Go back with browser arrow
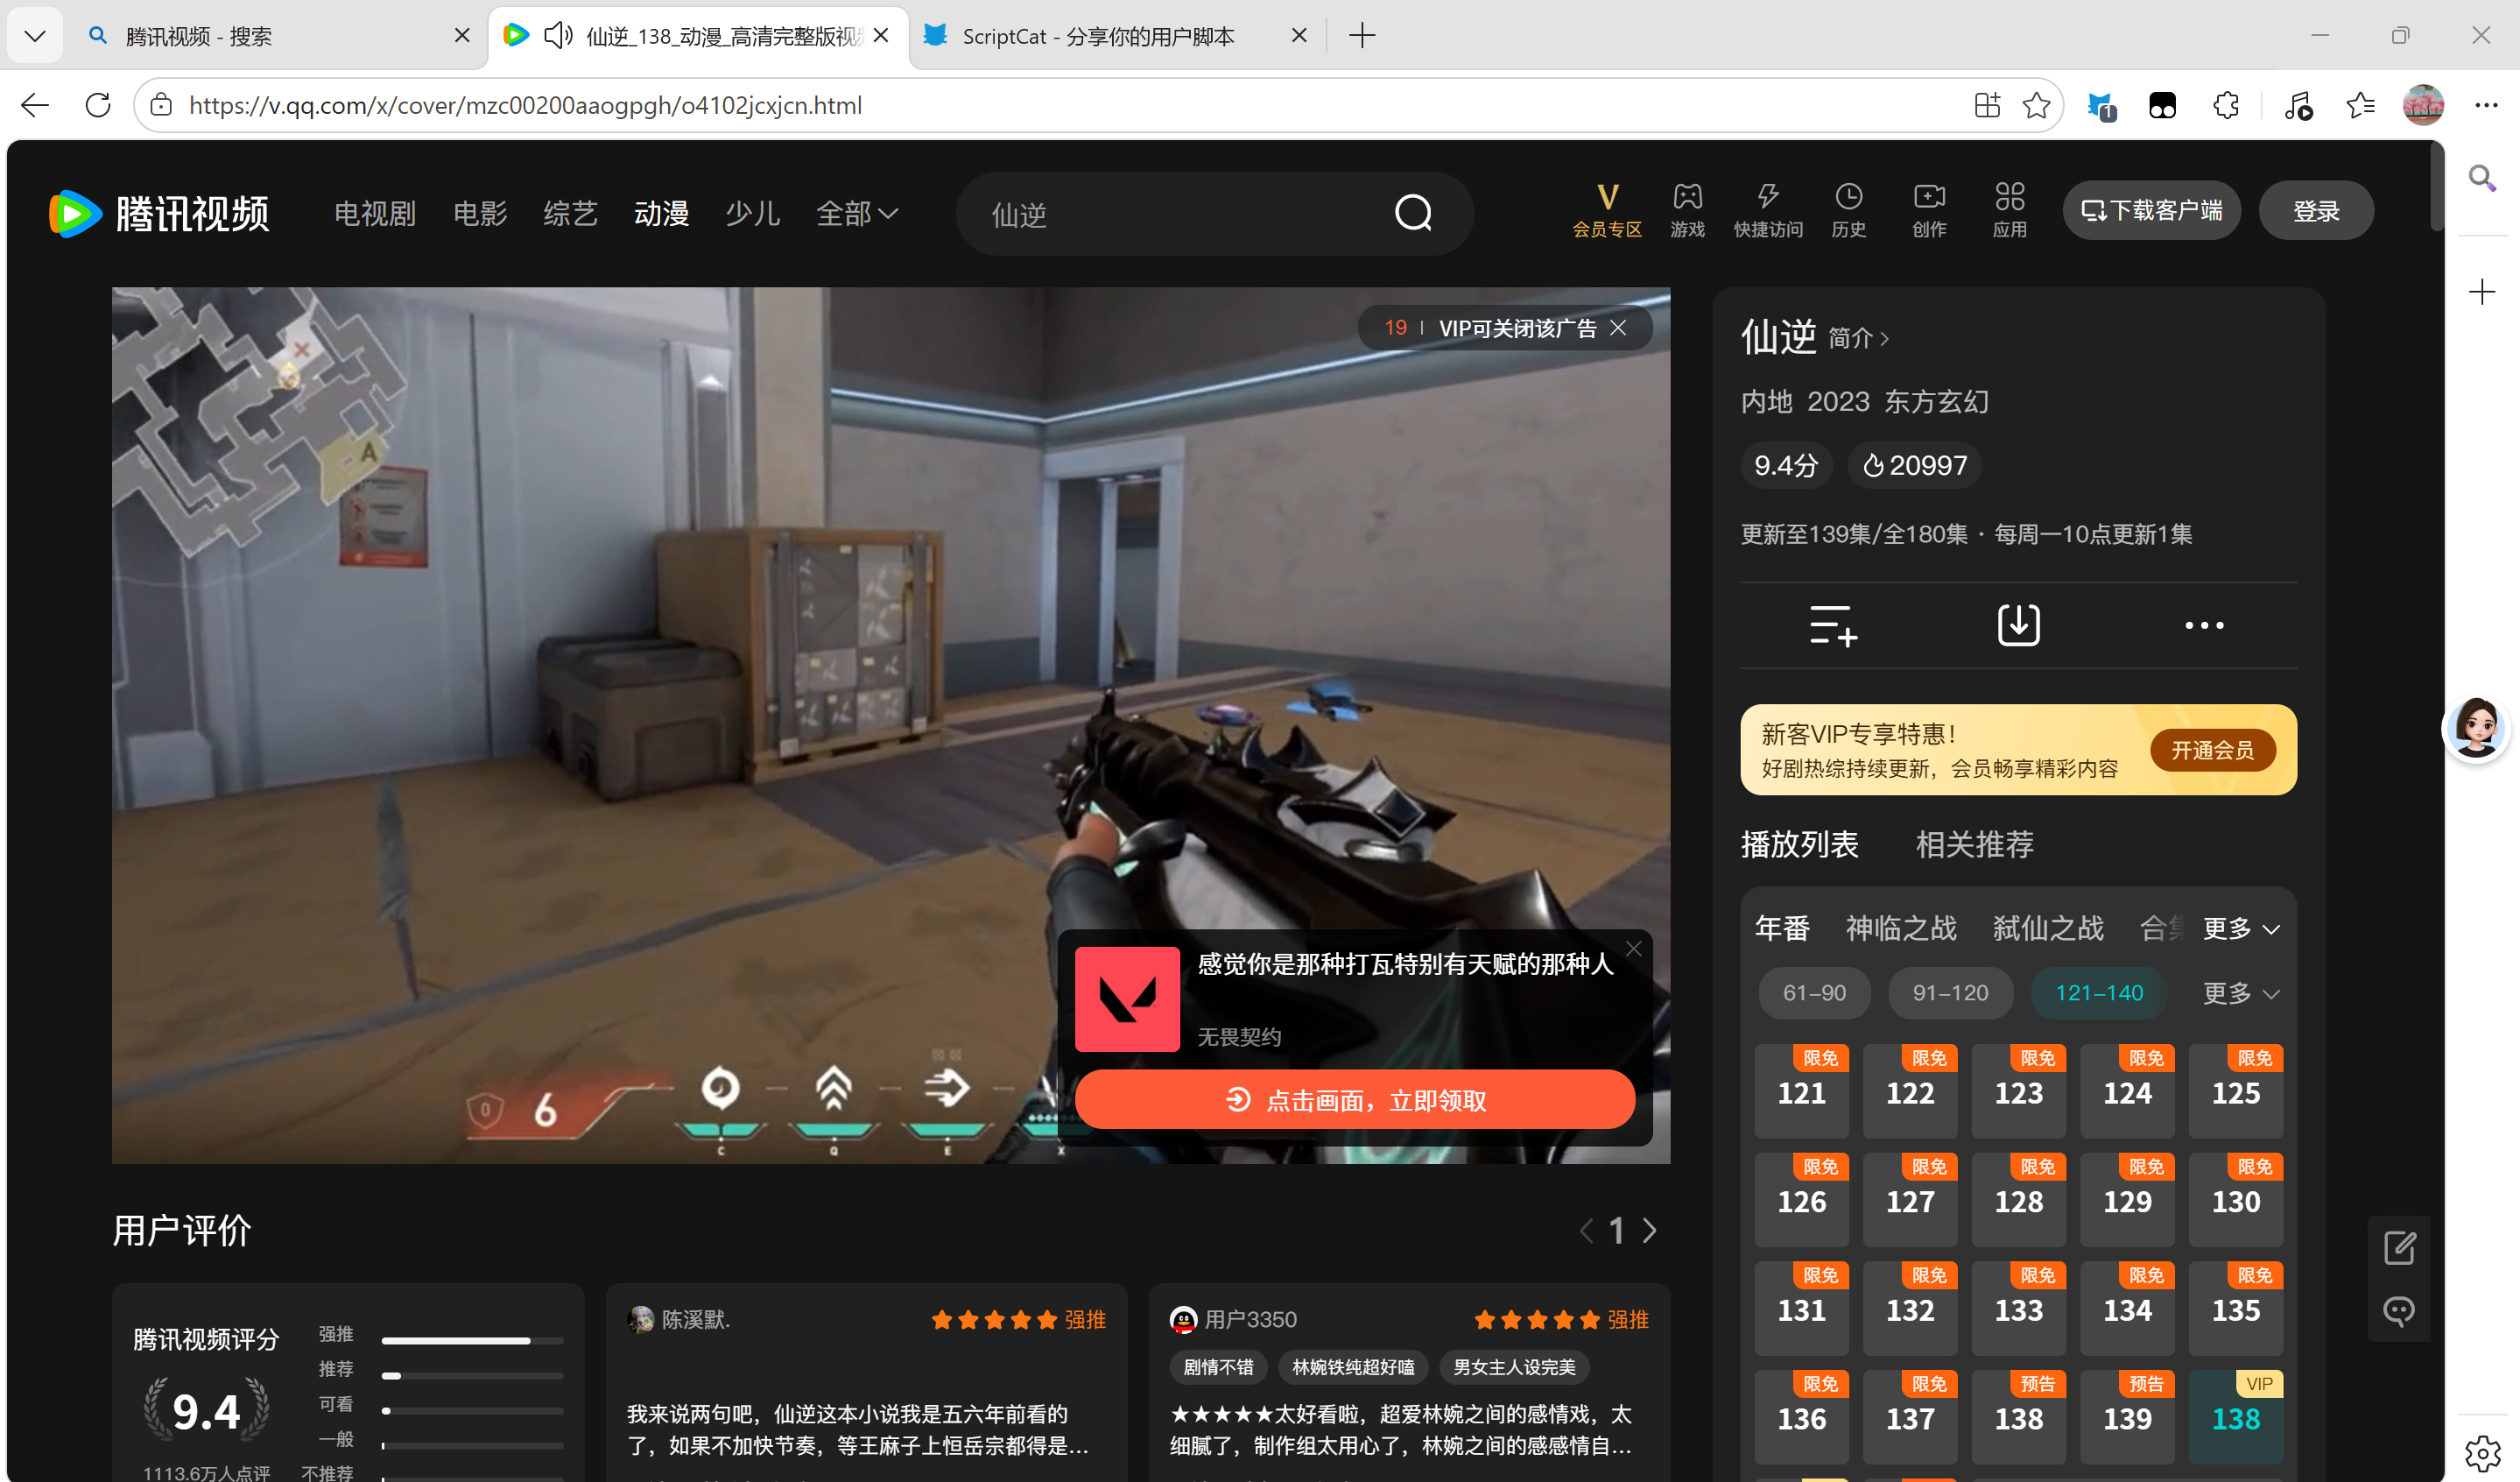The height and width of the screenshot is (1482, 2520). (35, 105)
